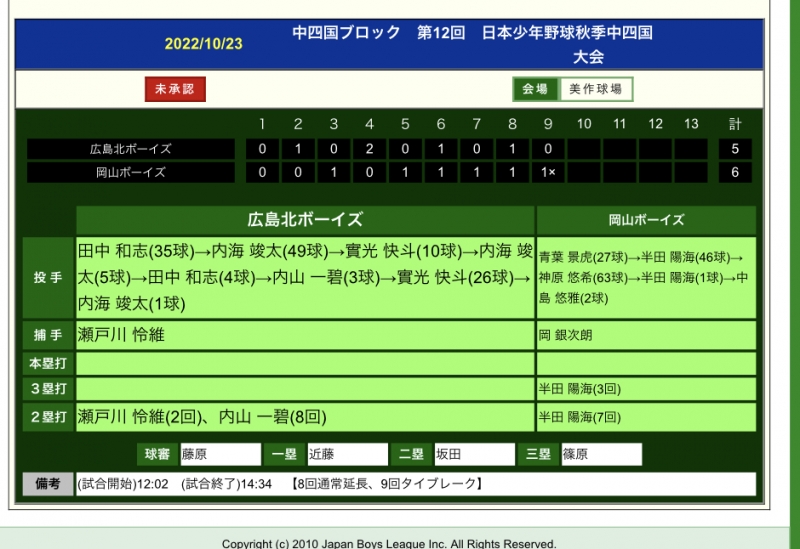Click the 広島北ボーイズ team name in scoreboard

pyautogui.click(x=130, y=149)
